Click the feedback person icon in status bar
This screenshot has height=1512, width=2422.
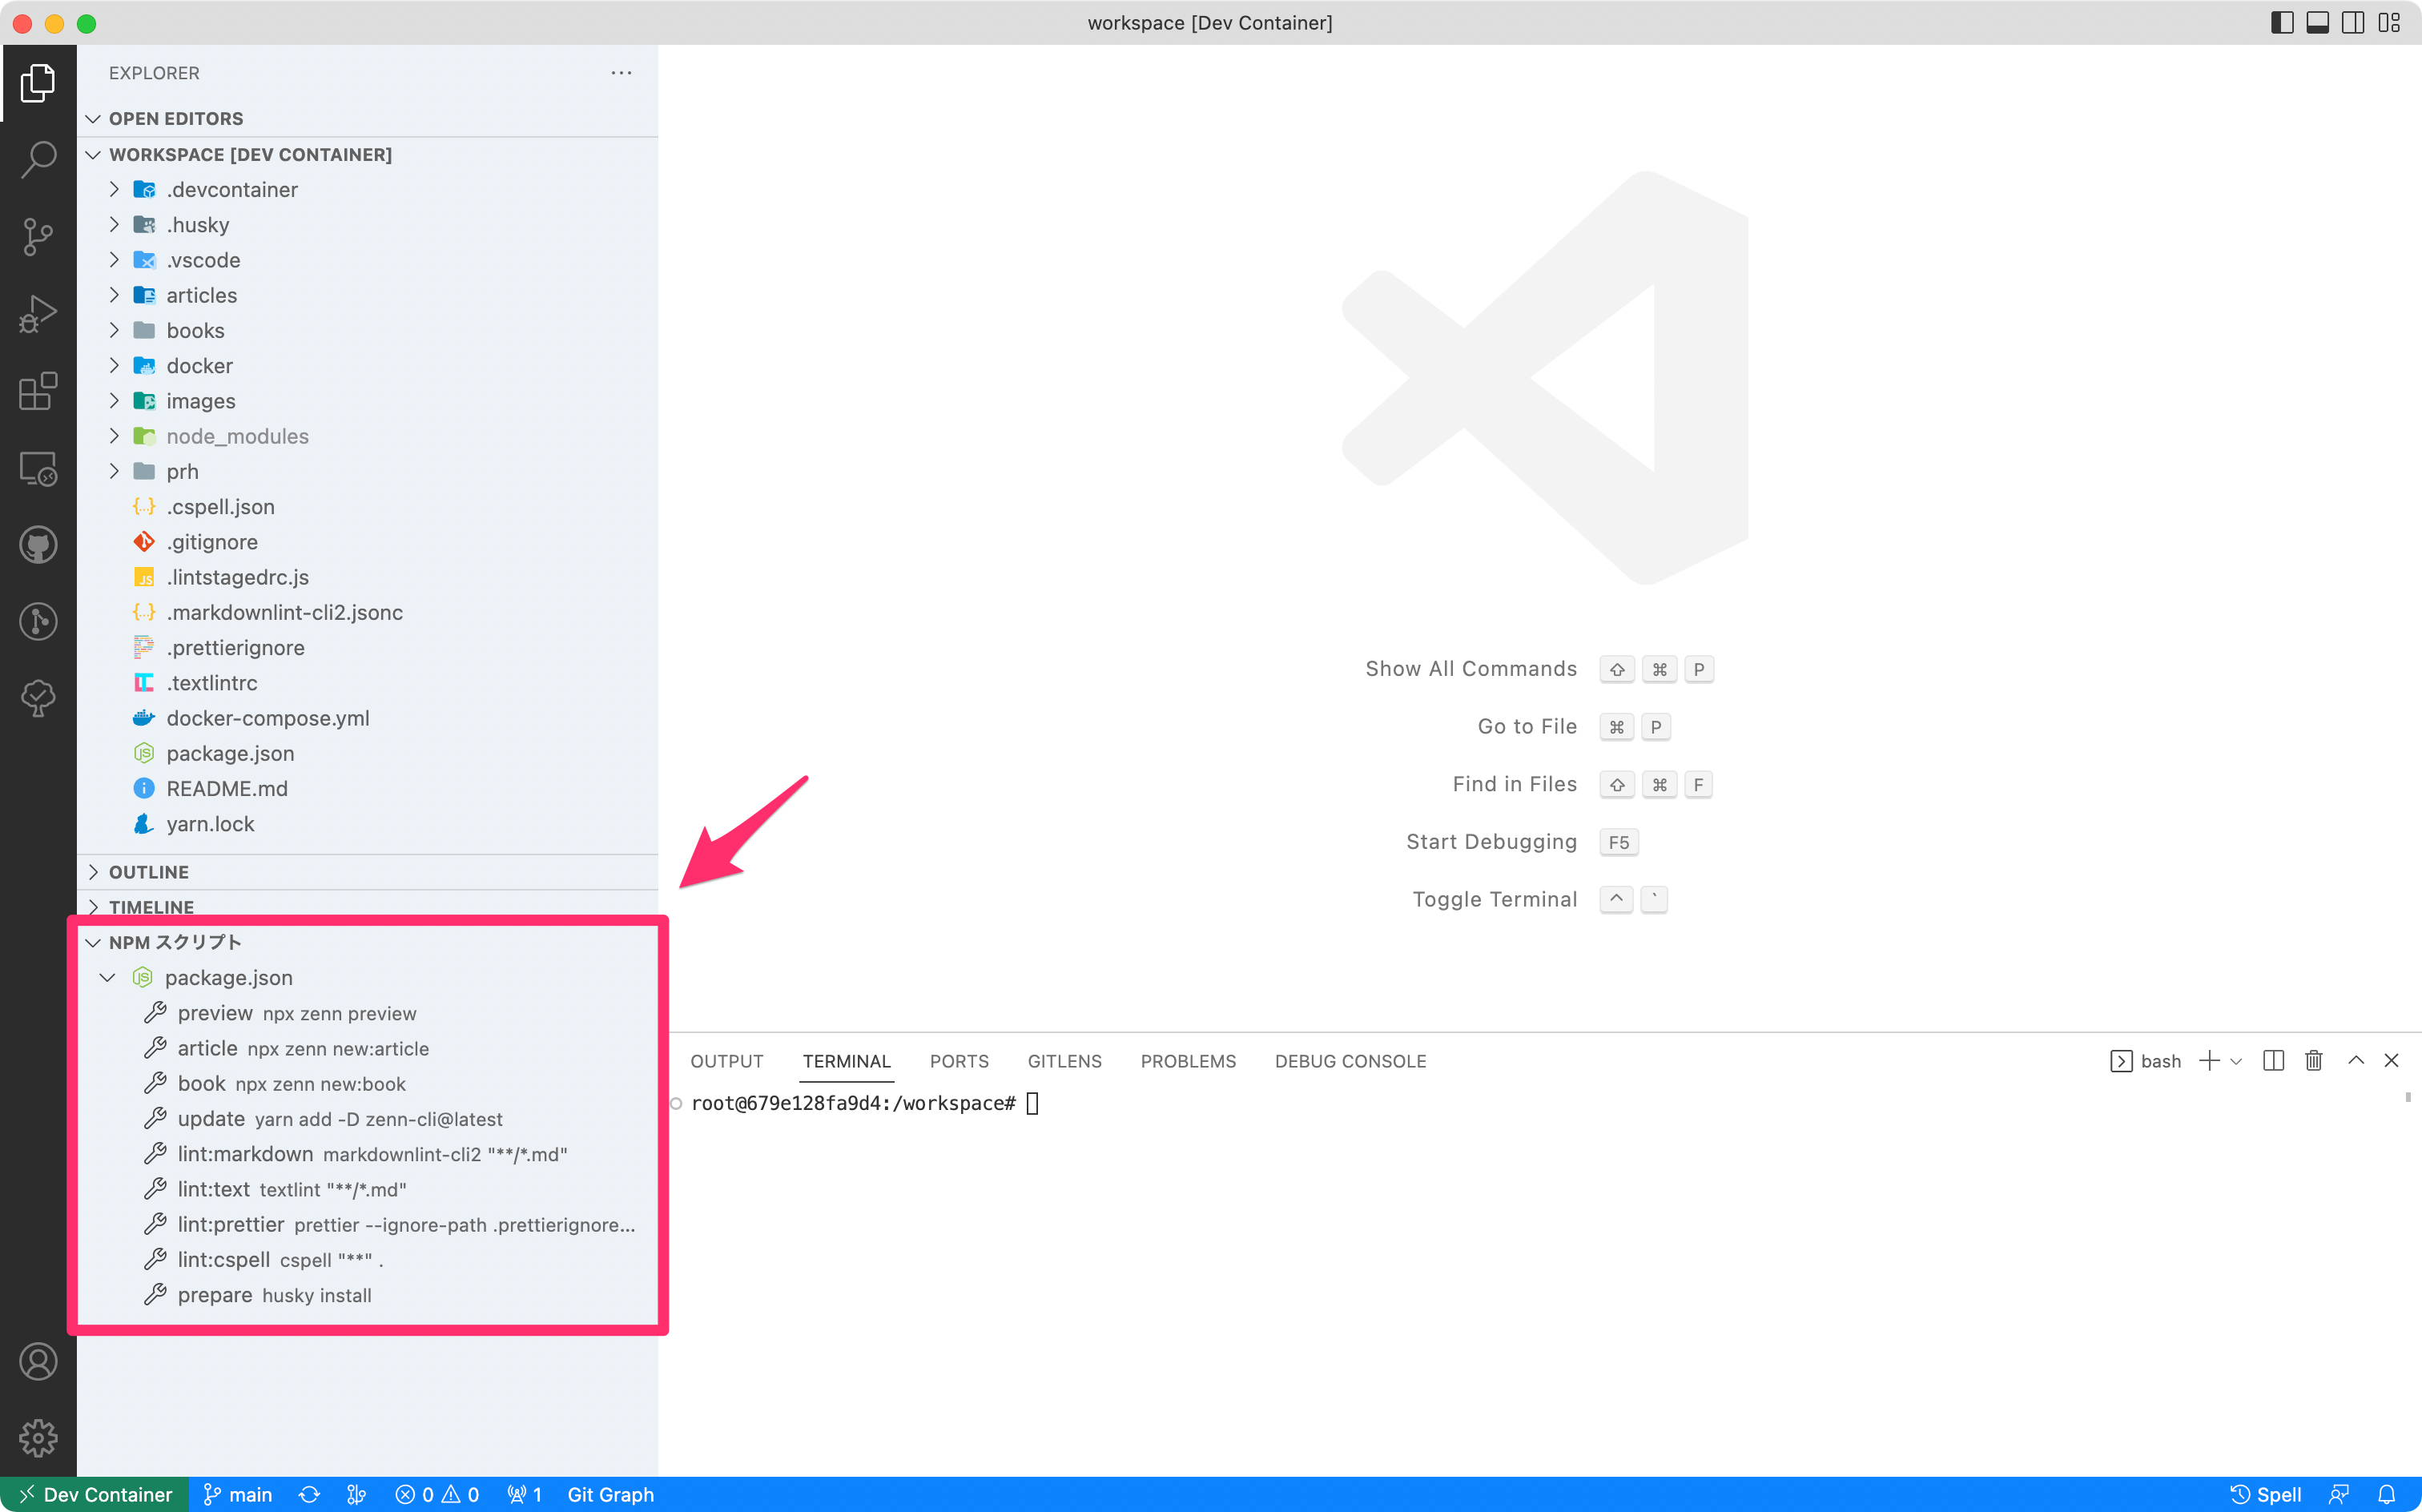[2338, 1494]
